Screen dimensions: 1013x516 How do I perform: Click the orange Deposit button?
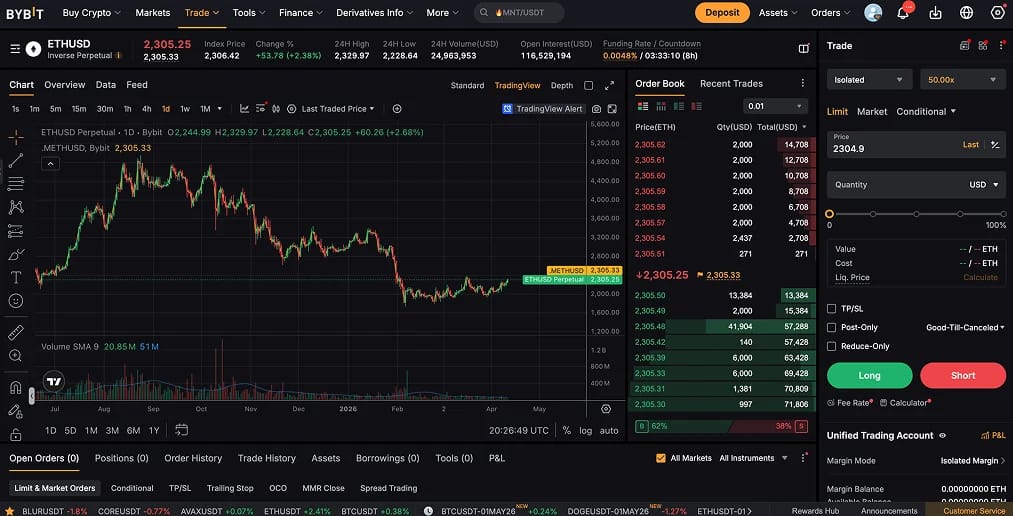pyautogui.click(x=722, y=13)
